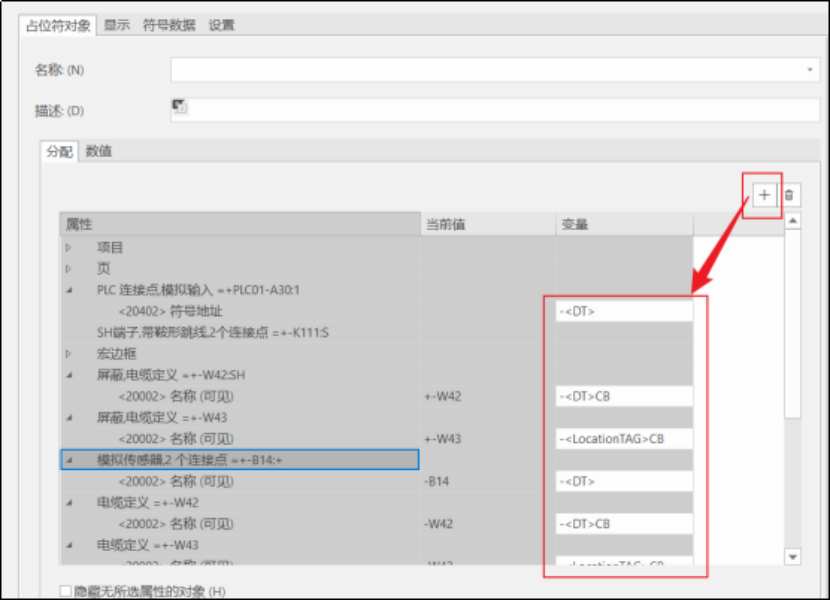Click the trash delete icon
The height and width of the screenshot is (600, 830).
789,195
